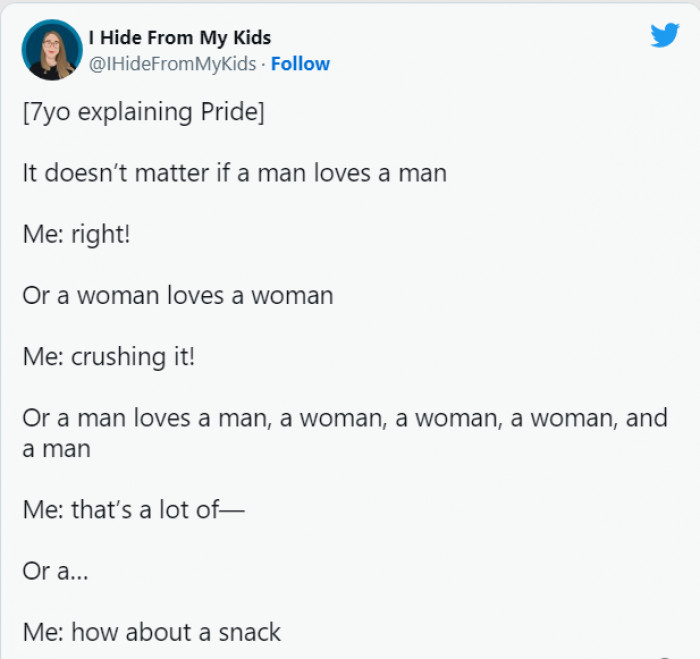Click the display name I Hide From My Kids

tap(180, 38)
